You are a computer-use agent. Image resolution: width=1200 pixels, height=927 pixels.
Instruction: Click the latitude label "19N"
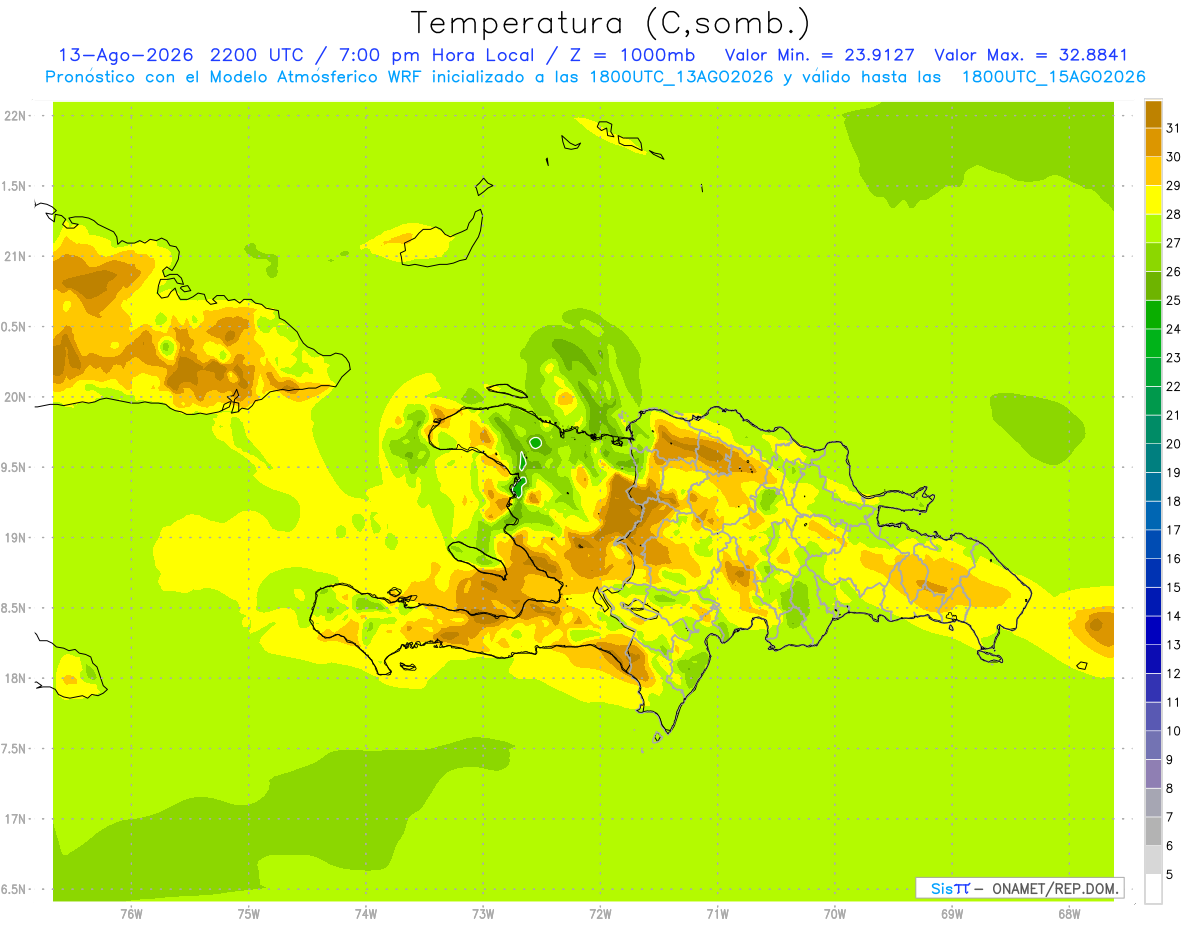tap(16, 538)
